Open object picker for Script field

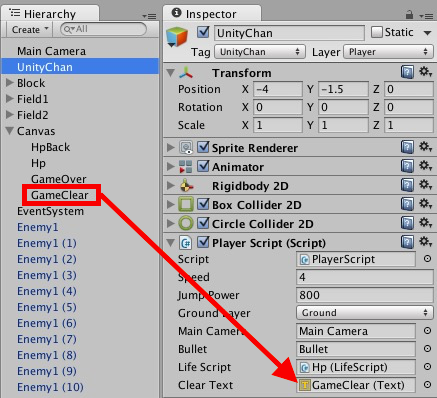[x=427, y=259]
